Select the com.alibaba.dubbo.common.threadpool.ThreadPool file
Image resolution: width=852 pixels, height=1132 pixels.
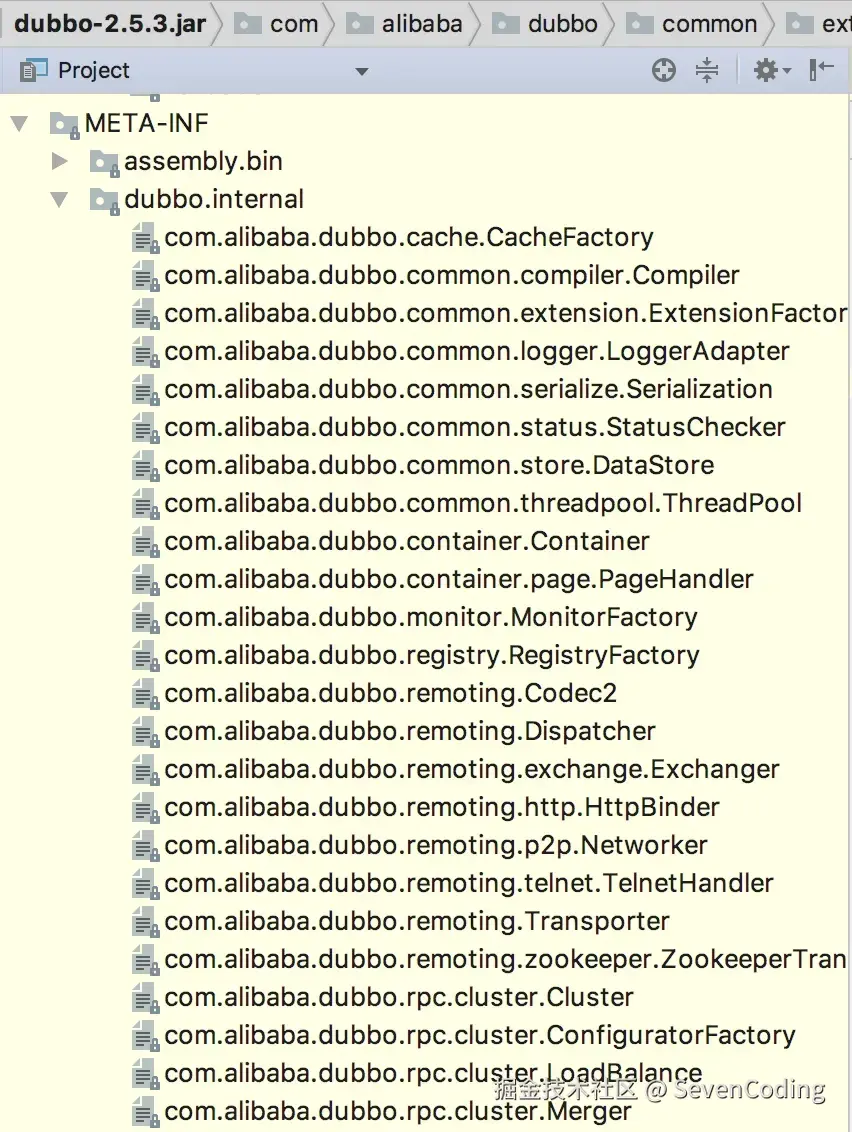(x=483, y=504)
